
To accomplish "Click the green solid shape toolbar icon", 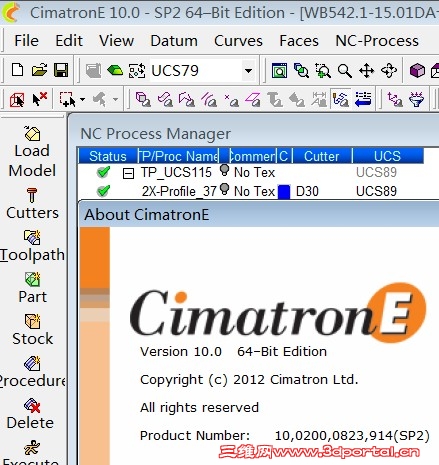I will 115,70.
